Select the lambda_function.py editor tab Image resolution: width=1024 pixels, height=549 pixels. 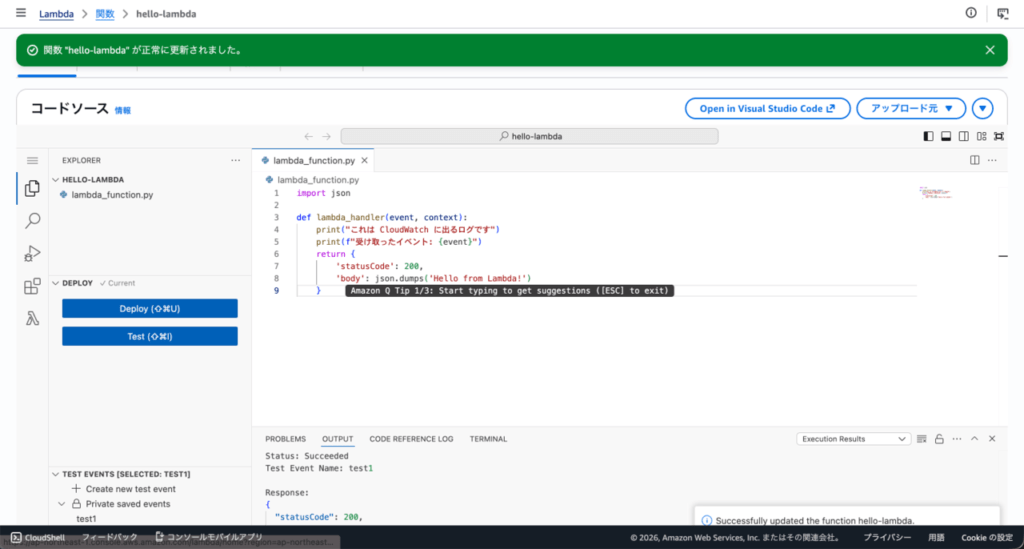313,161
